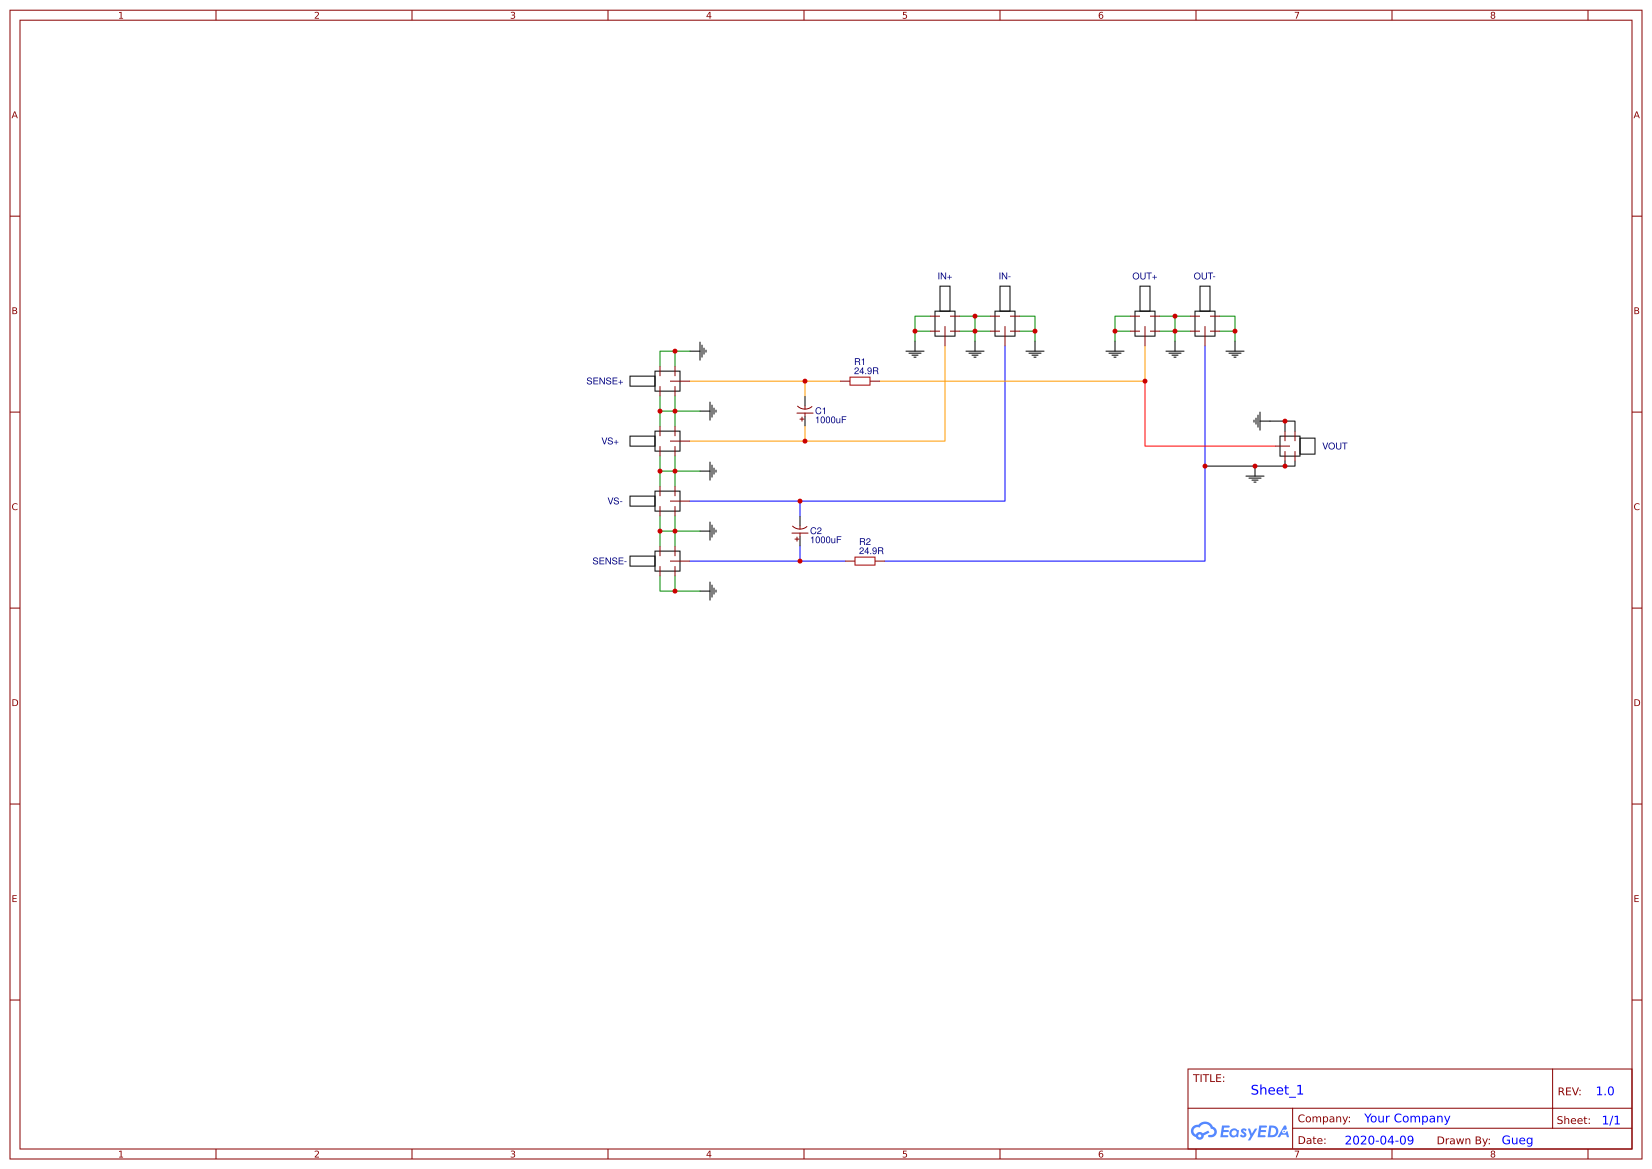
Task: Click the VOUT connector symbol on the right
Action: [x=1291, y=446]
